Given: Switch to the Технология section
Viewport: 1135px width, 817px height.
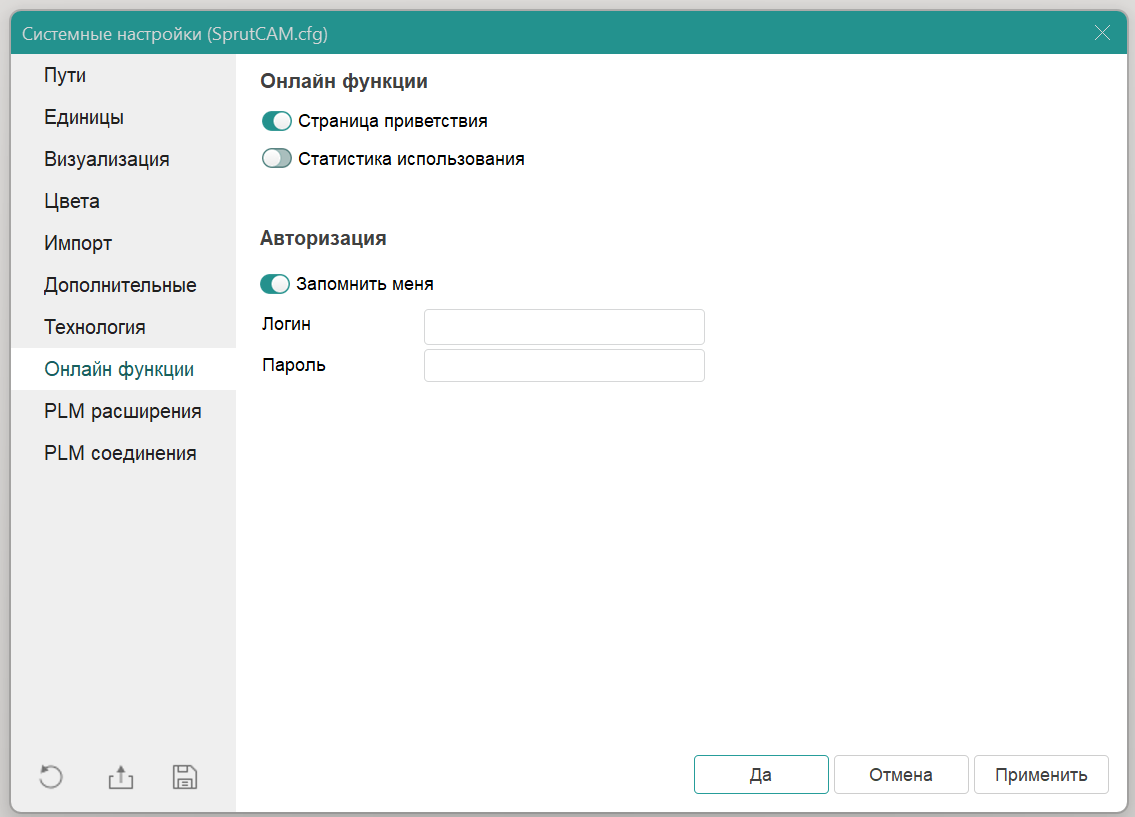Looking at the screenshot, I should (x=95, y=327).
